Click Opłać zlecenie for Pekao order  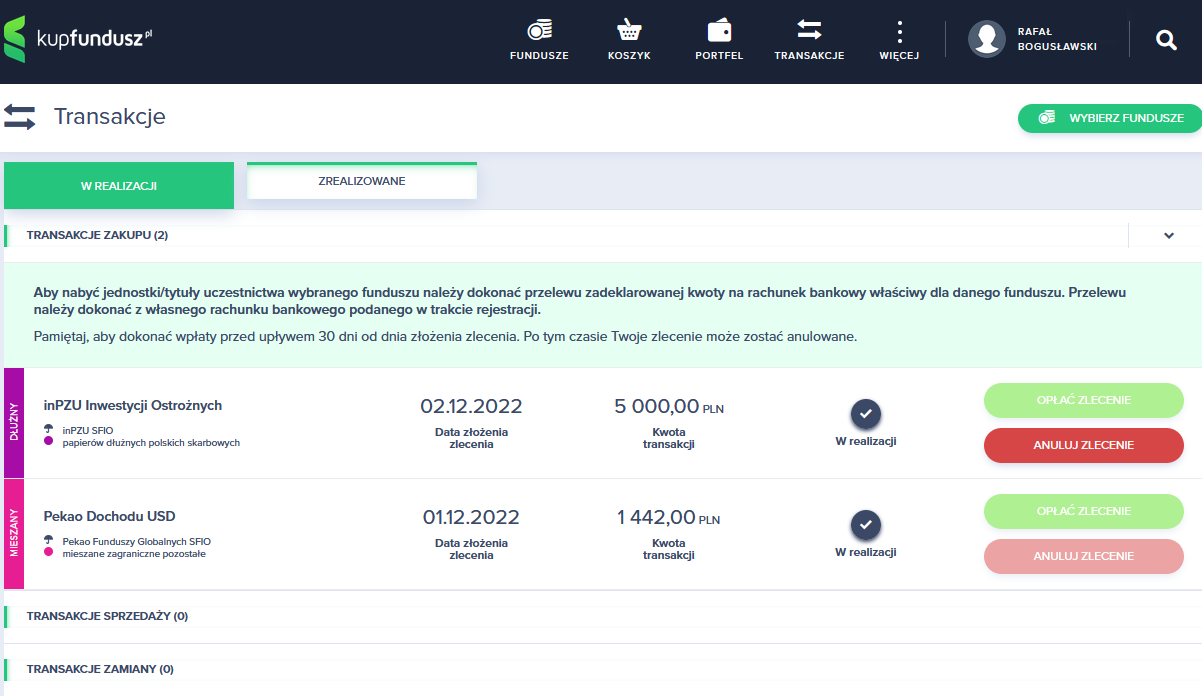click(x=1083, y=511)
